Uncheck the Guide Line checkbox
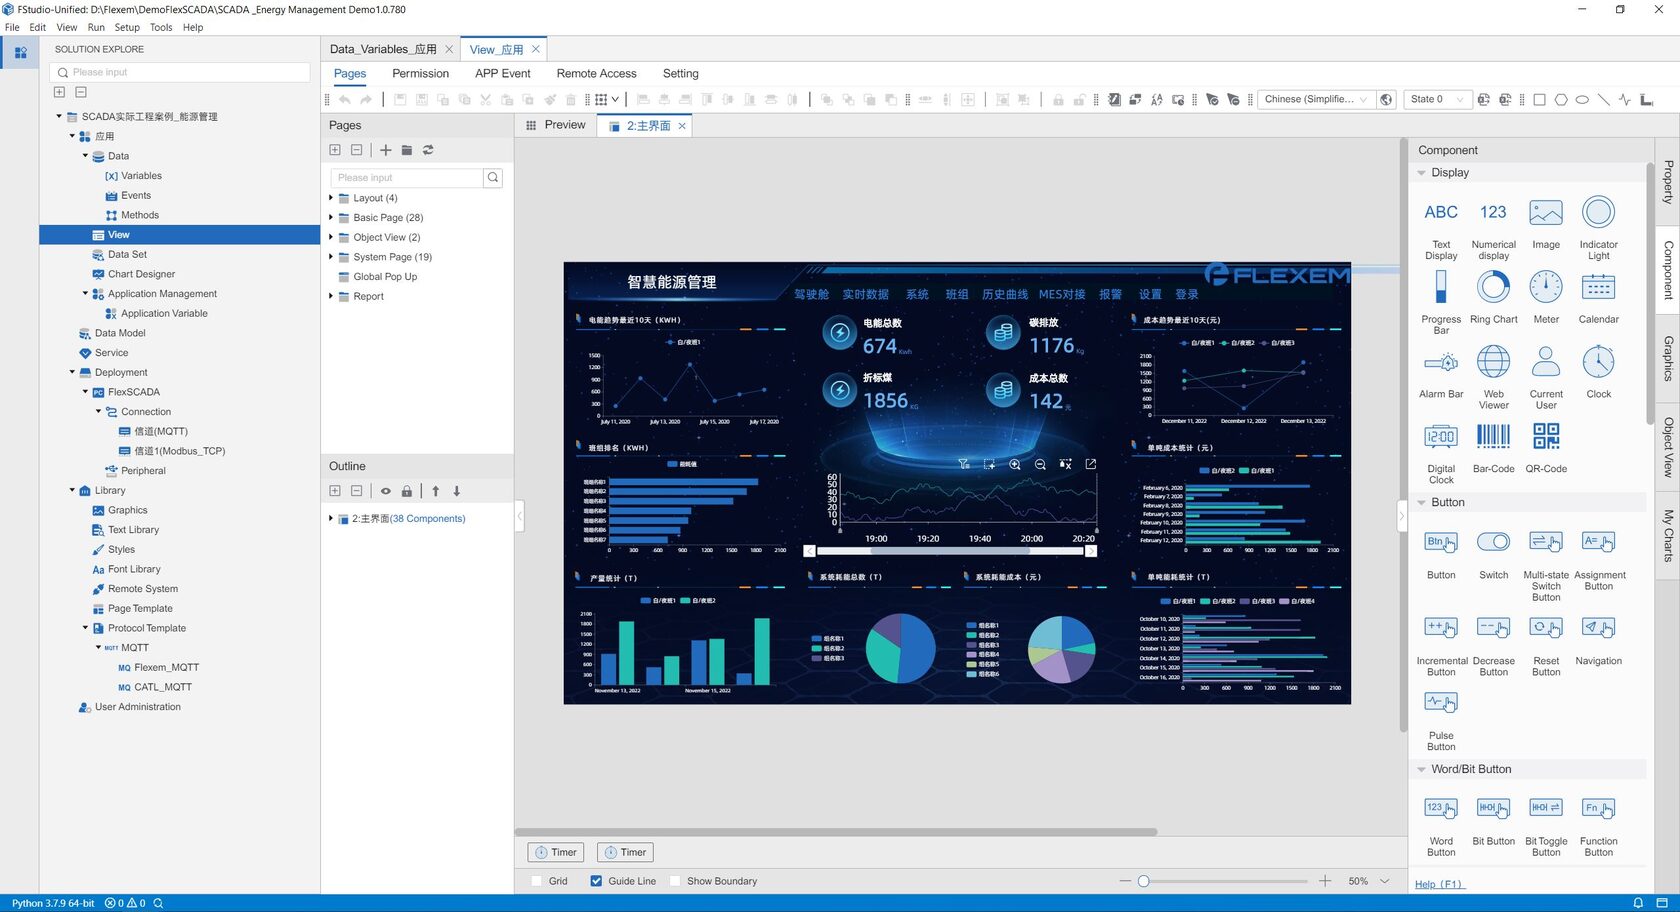Screen dimensions: 1680x912 pos(596,881)
